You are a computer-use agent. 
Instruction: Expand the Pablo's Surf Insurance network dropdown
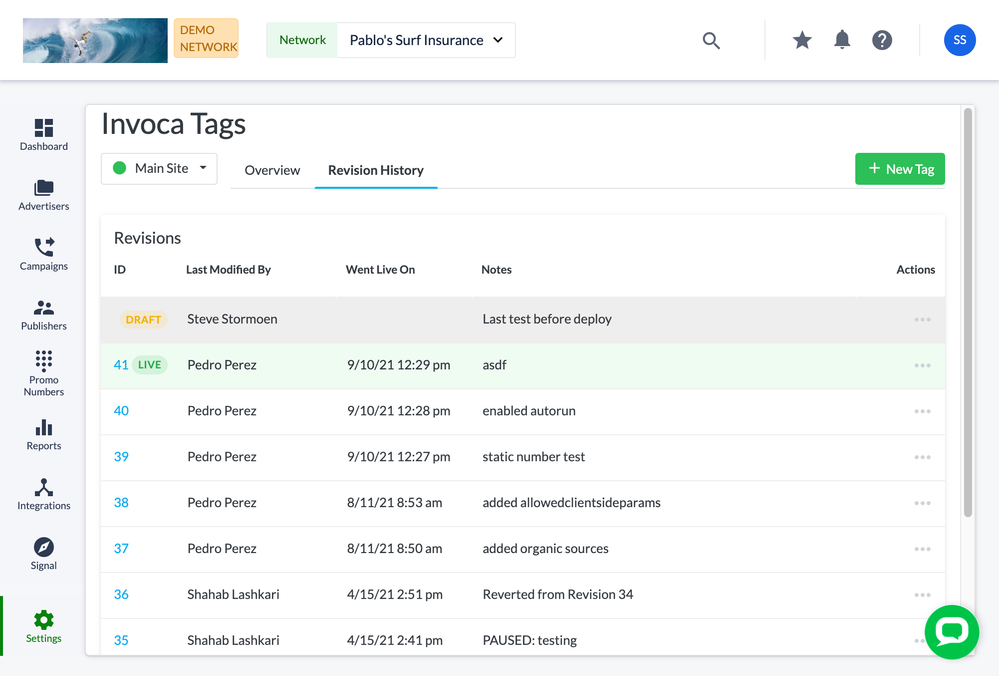click(426, 40)
